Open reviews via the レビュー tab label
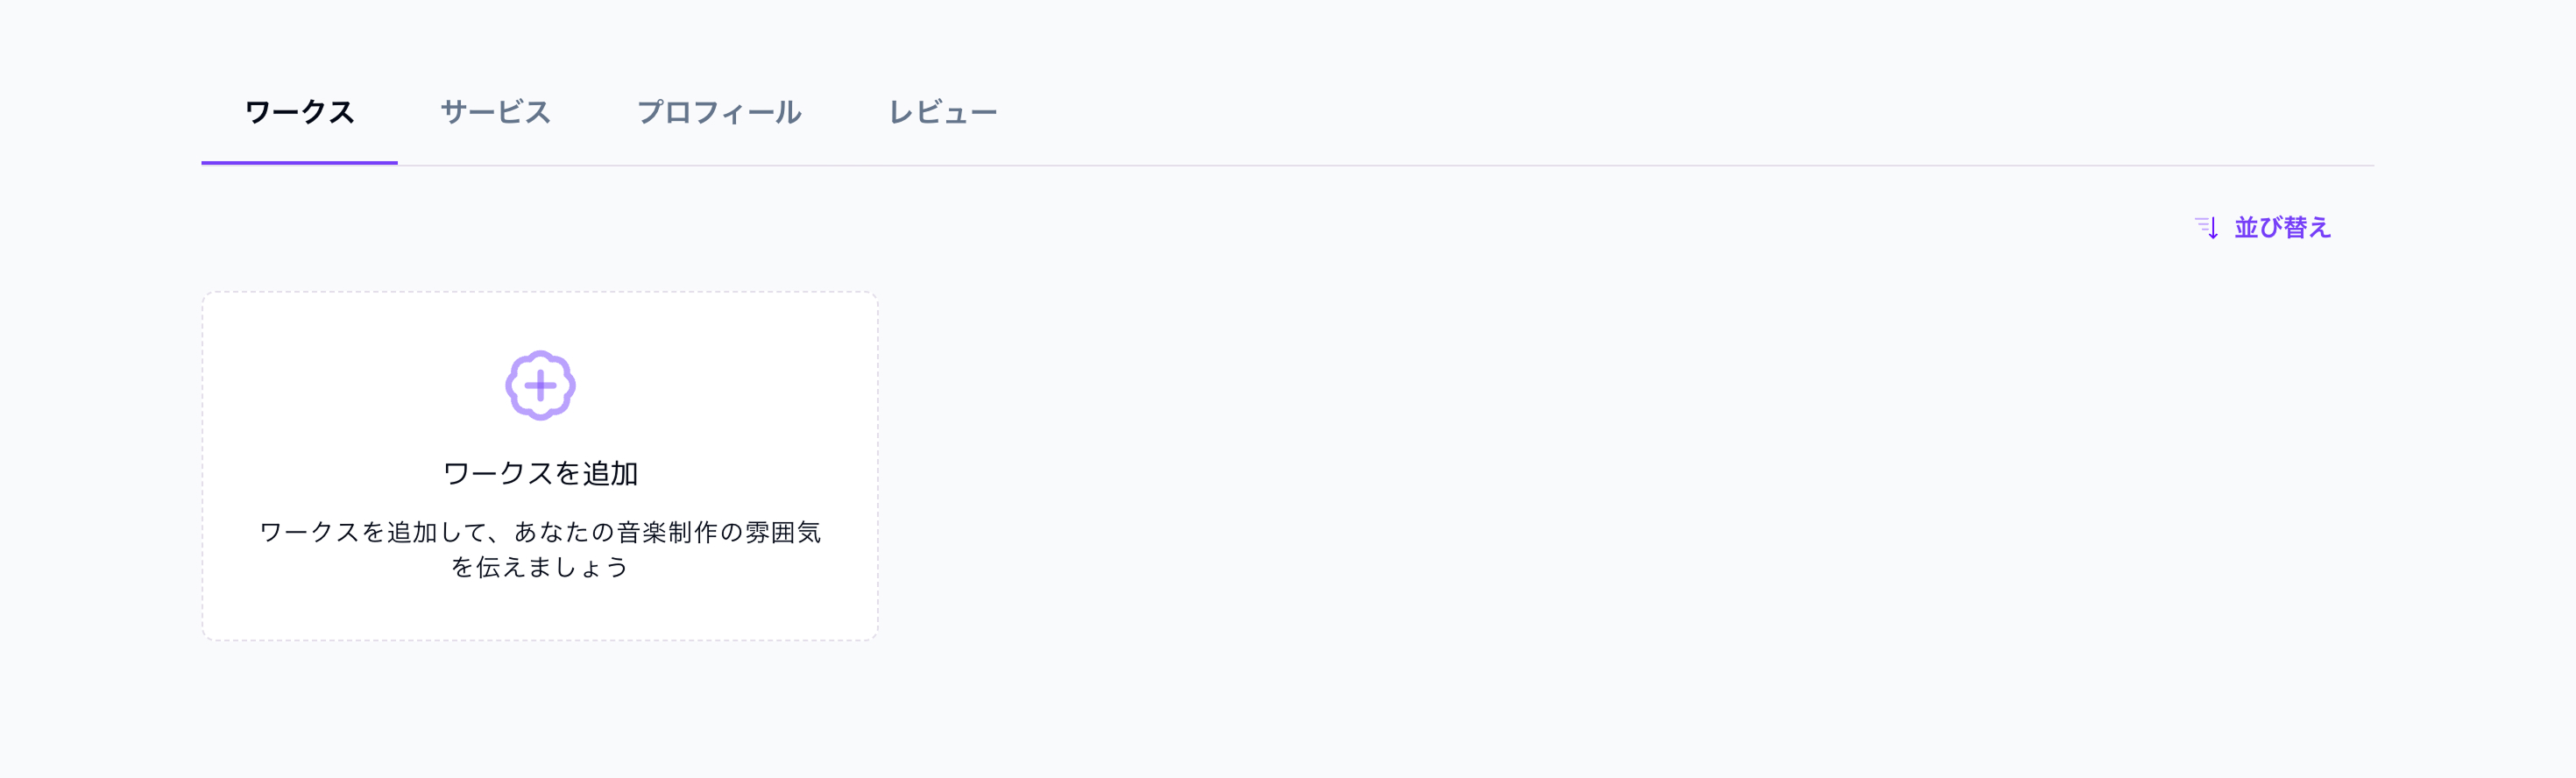This screenshot has height=778, width=2576. point(942,112)
